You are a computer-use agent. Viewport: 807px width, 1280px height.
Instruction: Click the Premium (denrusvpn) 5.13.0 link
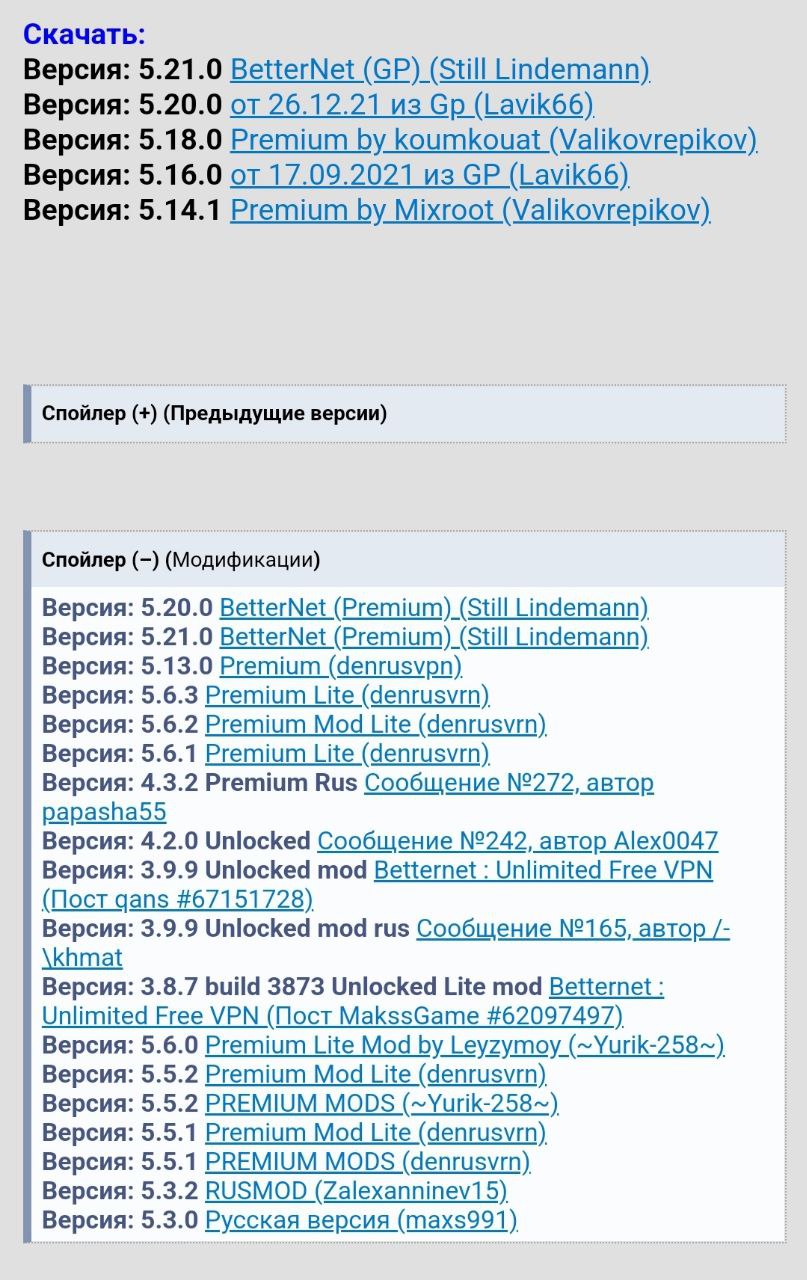(340, 666)
